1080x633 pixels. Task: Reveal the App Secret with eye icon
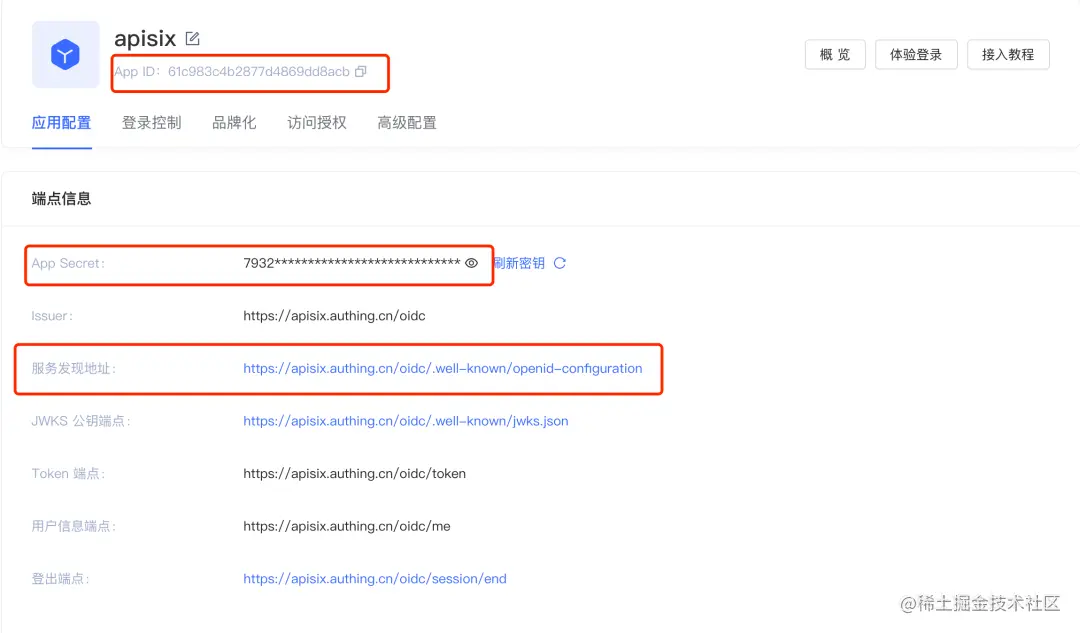pyautogui.click(x=471, y=263)
